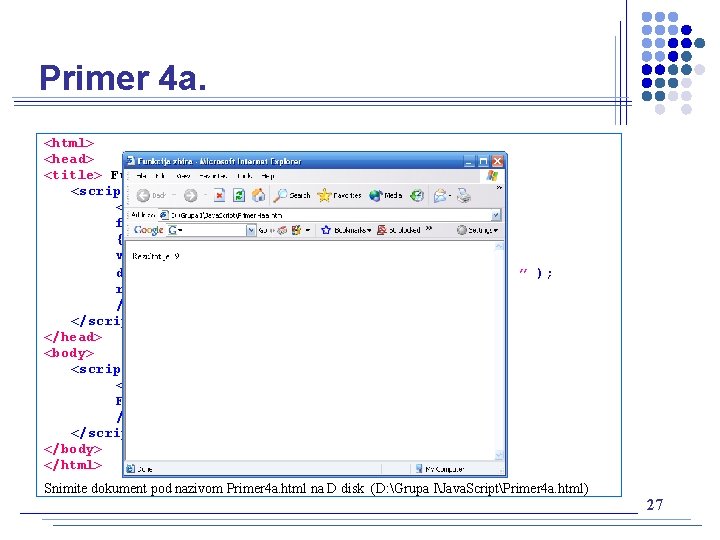
Task: Click the Windows flag logo in IE
Action: click(x=492, y=175)
